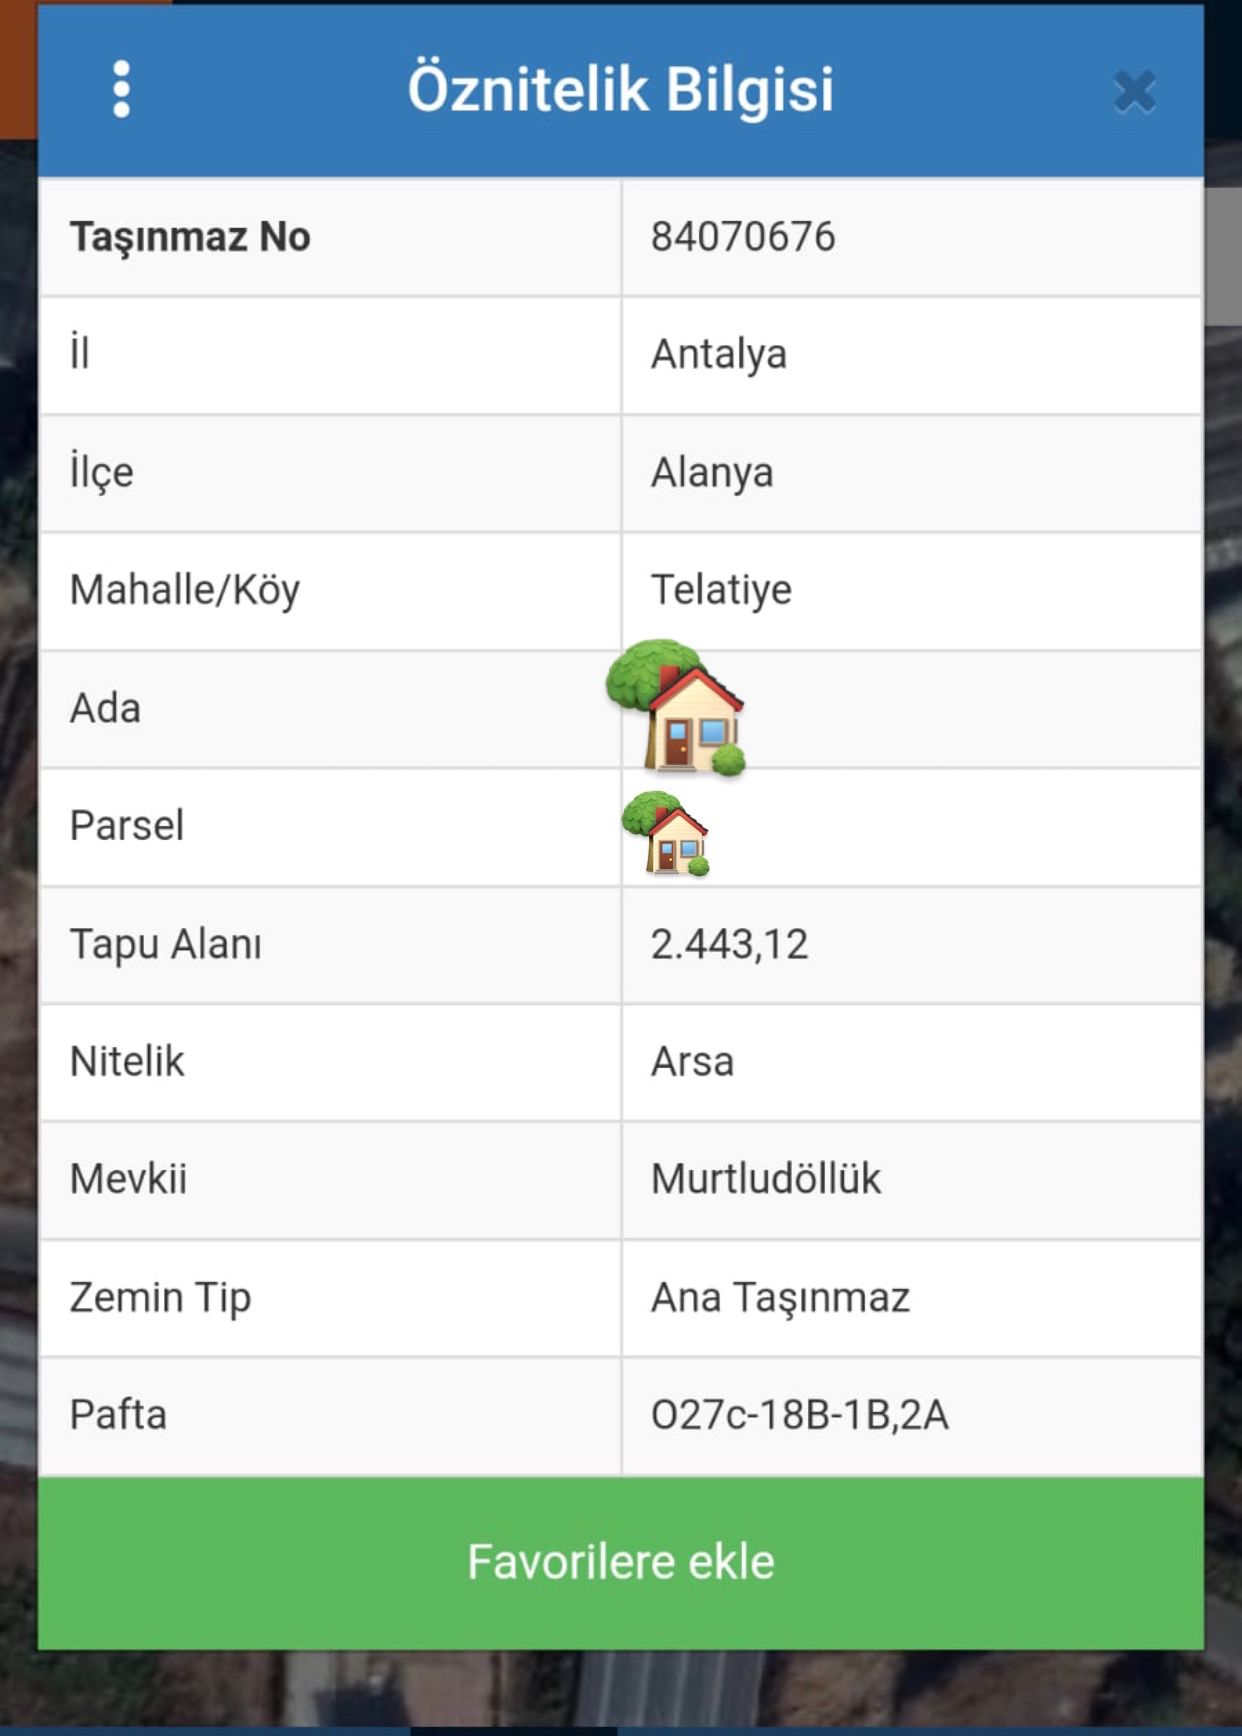Click the Öznitelik Bilgisi header title

[620, 90]
